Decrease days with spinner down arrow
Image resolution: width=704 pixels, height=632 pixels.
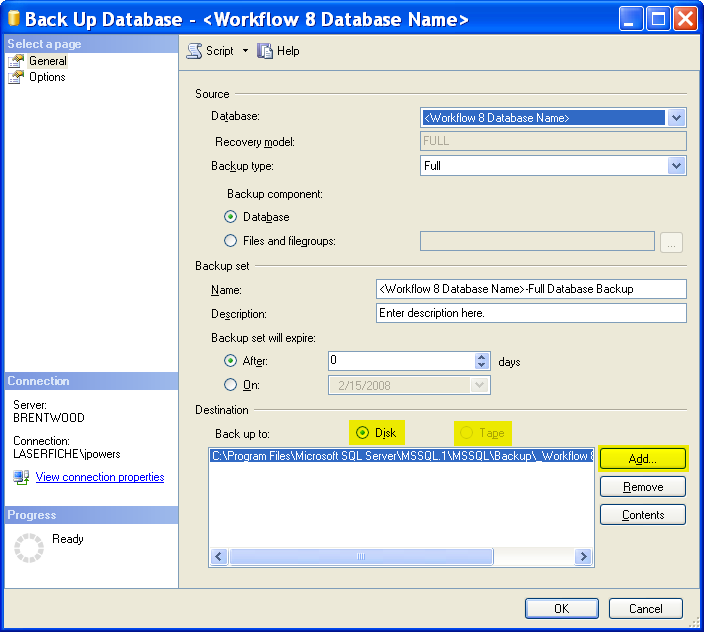point(481,365)
